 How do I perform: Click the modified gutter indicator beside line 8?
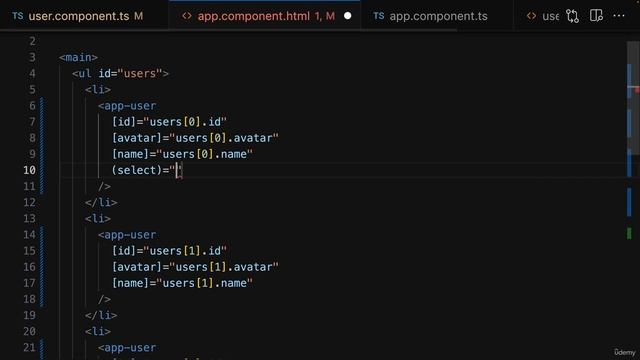pos(42,138)
